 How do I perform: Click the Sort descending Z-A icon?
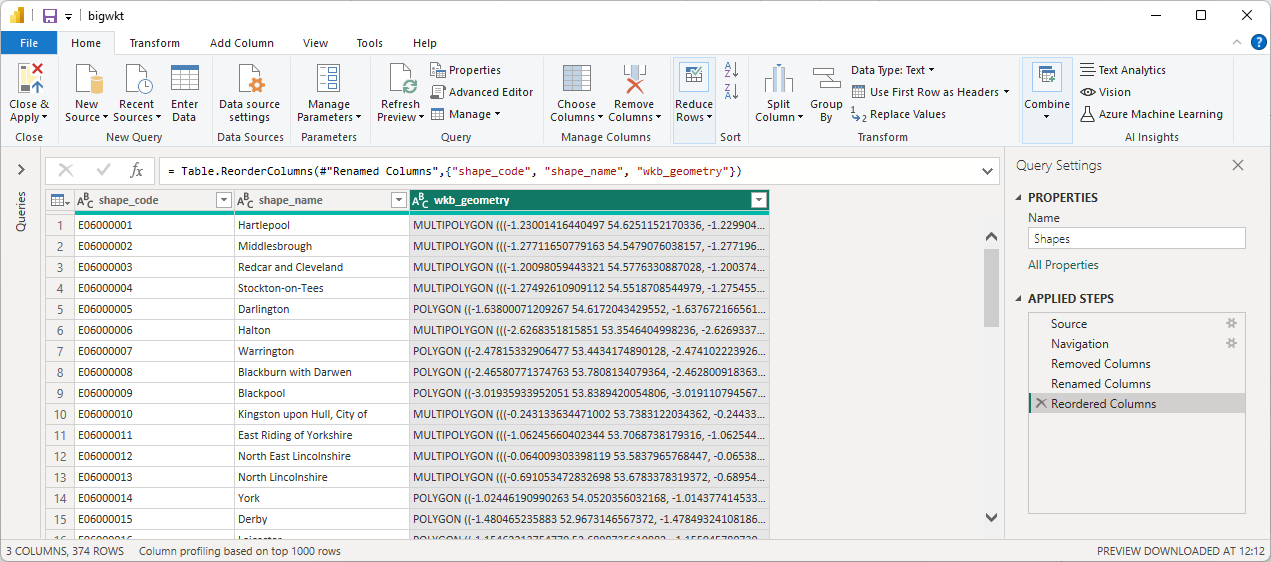tap(731, 92)
